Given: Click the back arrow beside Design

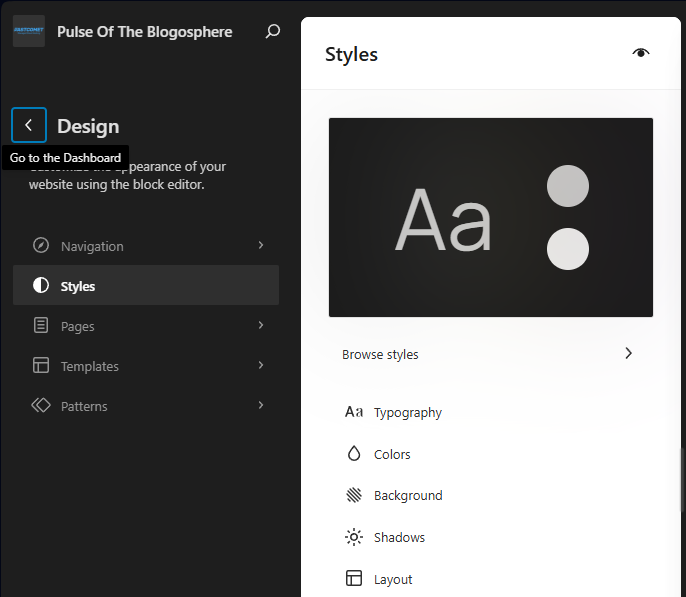Looking at the screenshot, I should point(29,125).
